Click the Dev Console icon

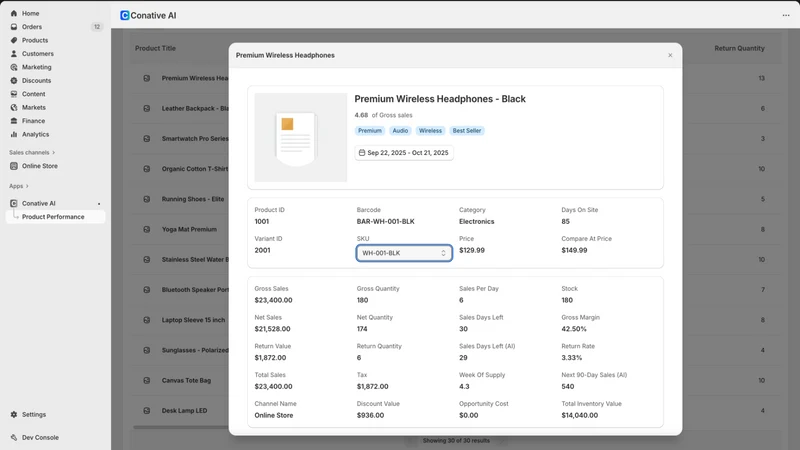[14, 437]
